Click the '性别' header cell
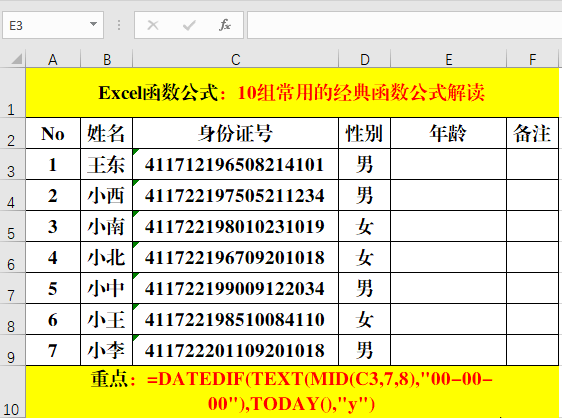This screenshot has width=562, height=418. [x=365, y=133]
